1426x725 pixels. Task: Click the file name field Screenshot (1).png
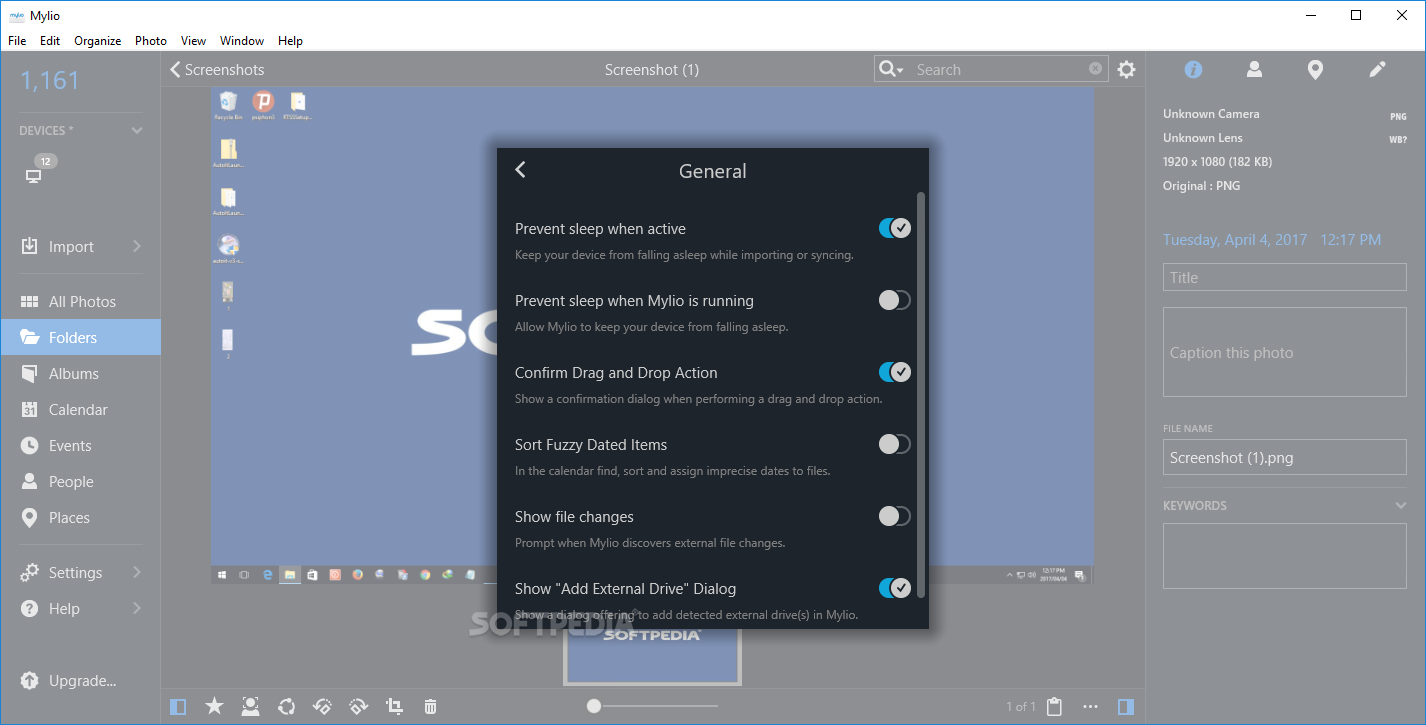click(1285, 458)
